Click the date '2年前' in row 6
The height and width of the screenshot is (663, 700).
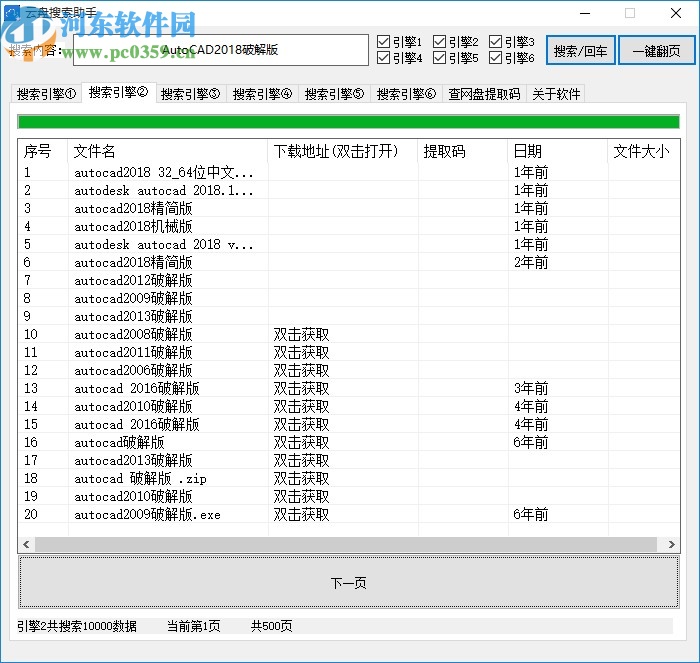[x=531, y=263]
